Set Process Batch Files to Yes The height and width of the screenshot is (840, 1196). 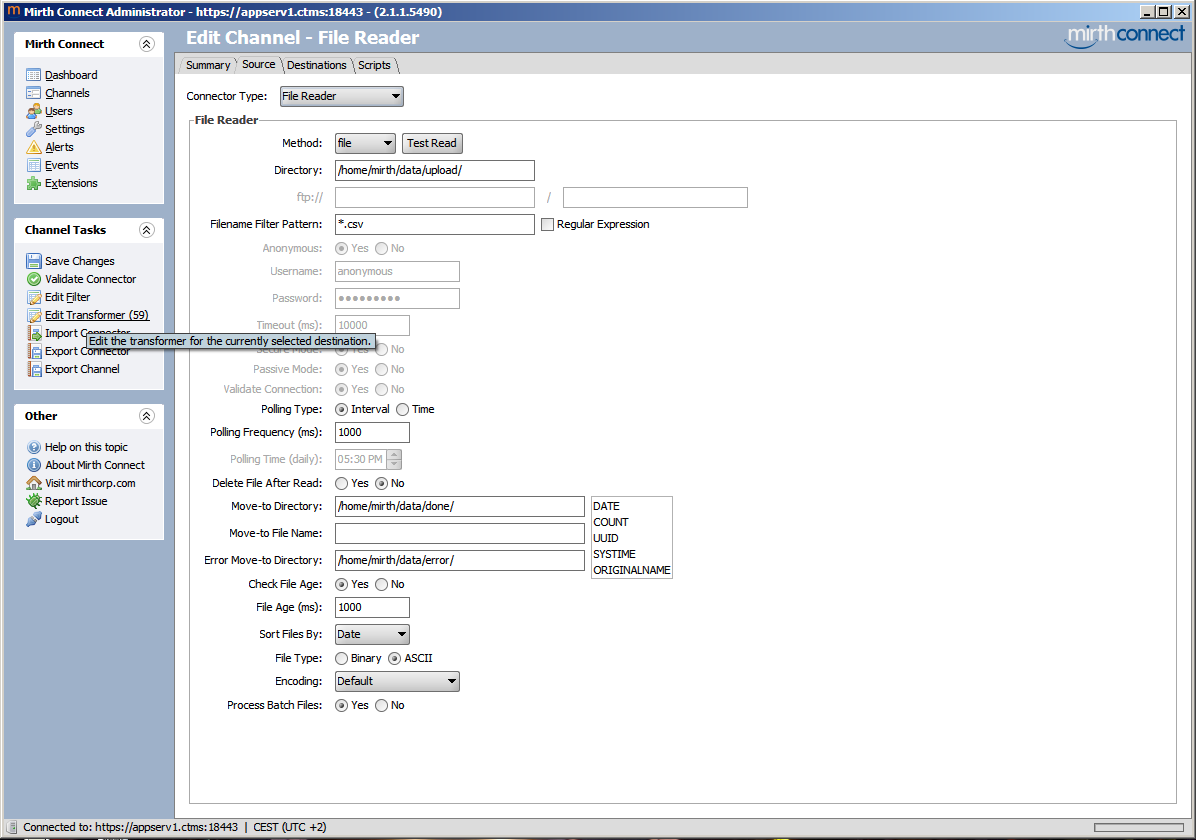341,706
